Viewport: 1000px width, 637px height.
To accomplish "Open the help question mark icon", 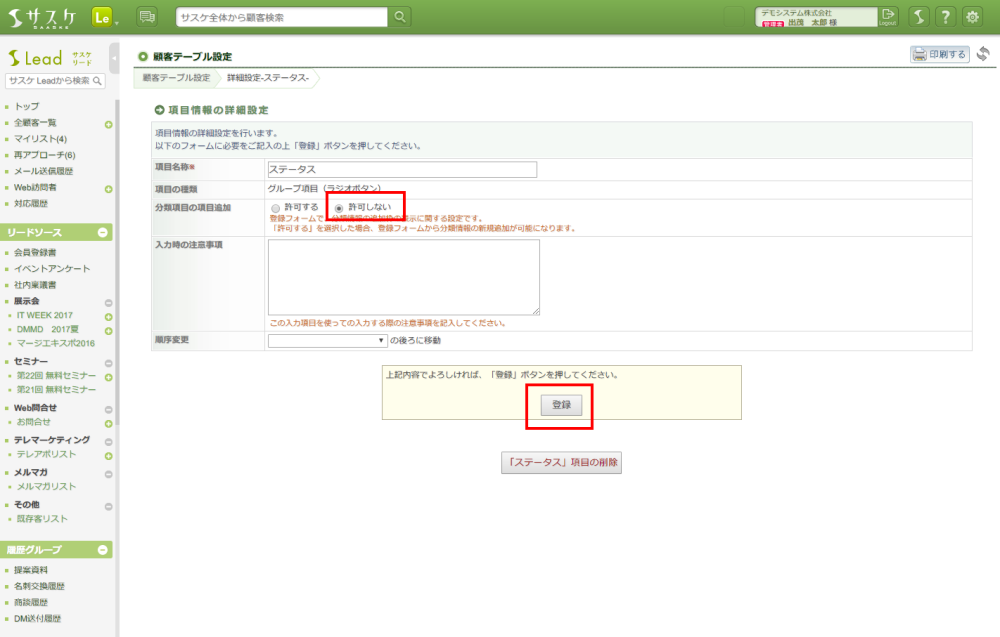I will [x=945, y=17].
